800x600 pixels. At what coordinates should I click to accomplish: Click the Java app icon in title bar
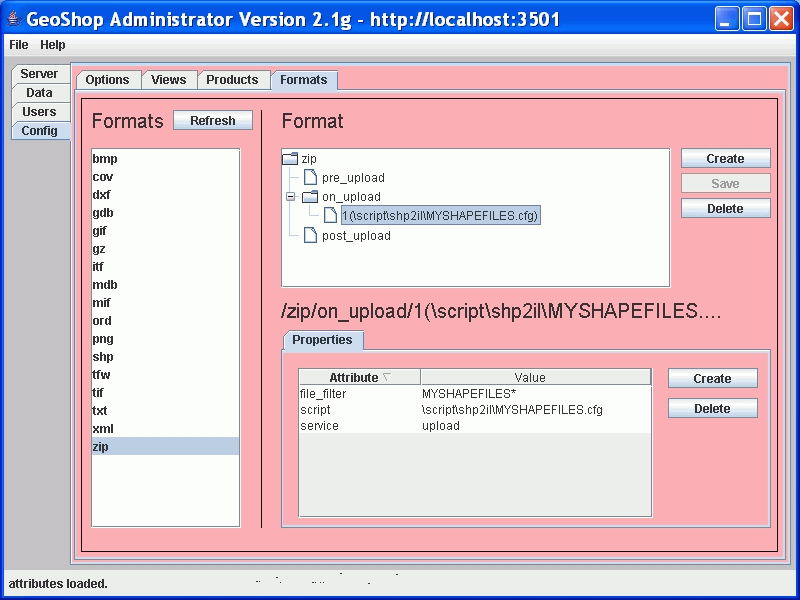(x=13, y=19)
